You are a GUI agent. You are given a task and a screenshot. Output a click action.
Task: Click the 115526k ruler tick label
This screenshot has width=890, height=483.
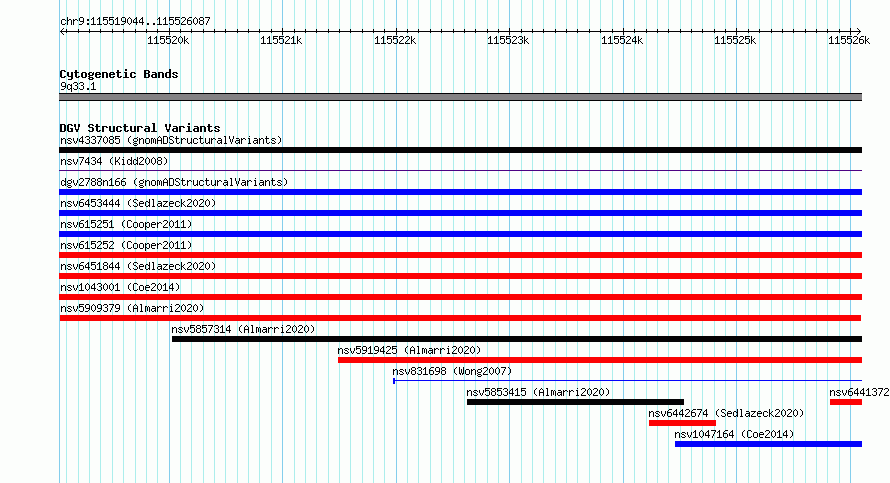pyautogui.click(x=849, y=40)
